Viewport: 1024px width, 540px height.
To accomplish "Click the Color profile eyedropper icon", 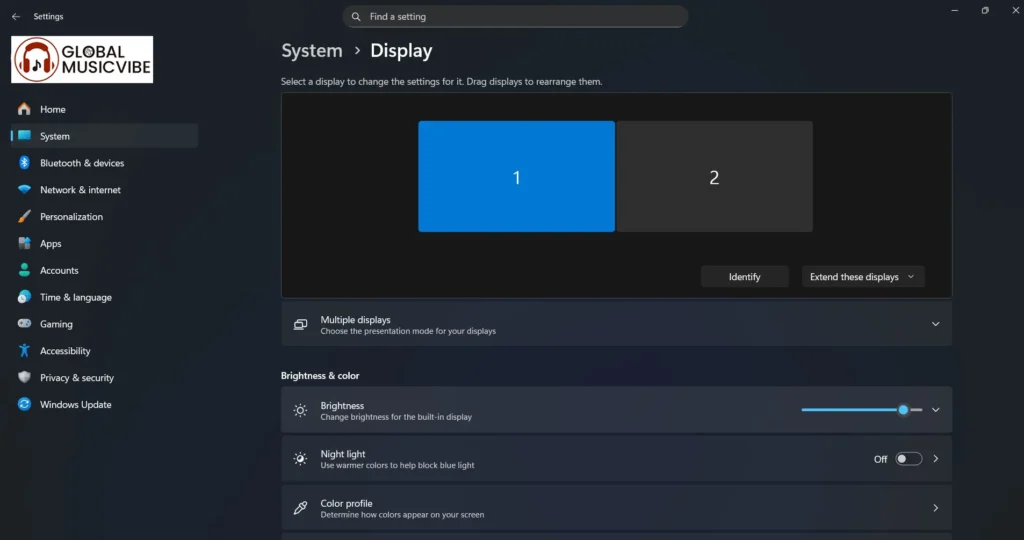I will point(300,508).
